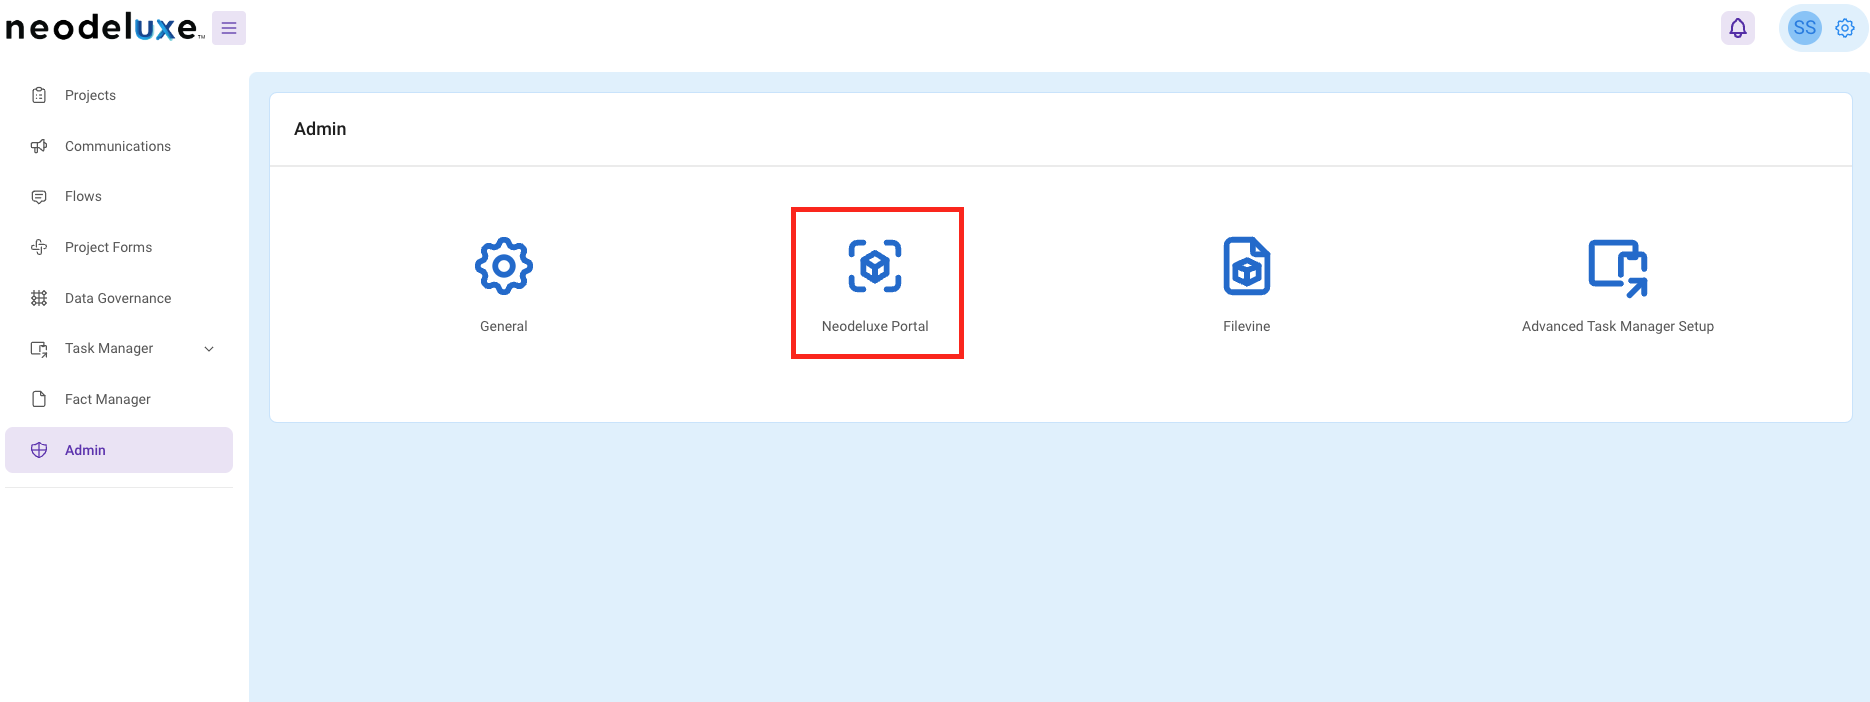The height and width of the screenshot is (702, 1870).
Task: Click Advanced Task Manager Setup label
Action: click(1618, 326)
